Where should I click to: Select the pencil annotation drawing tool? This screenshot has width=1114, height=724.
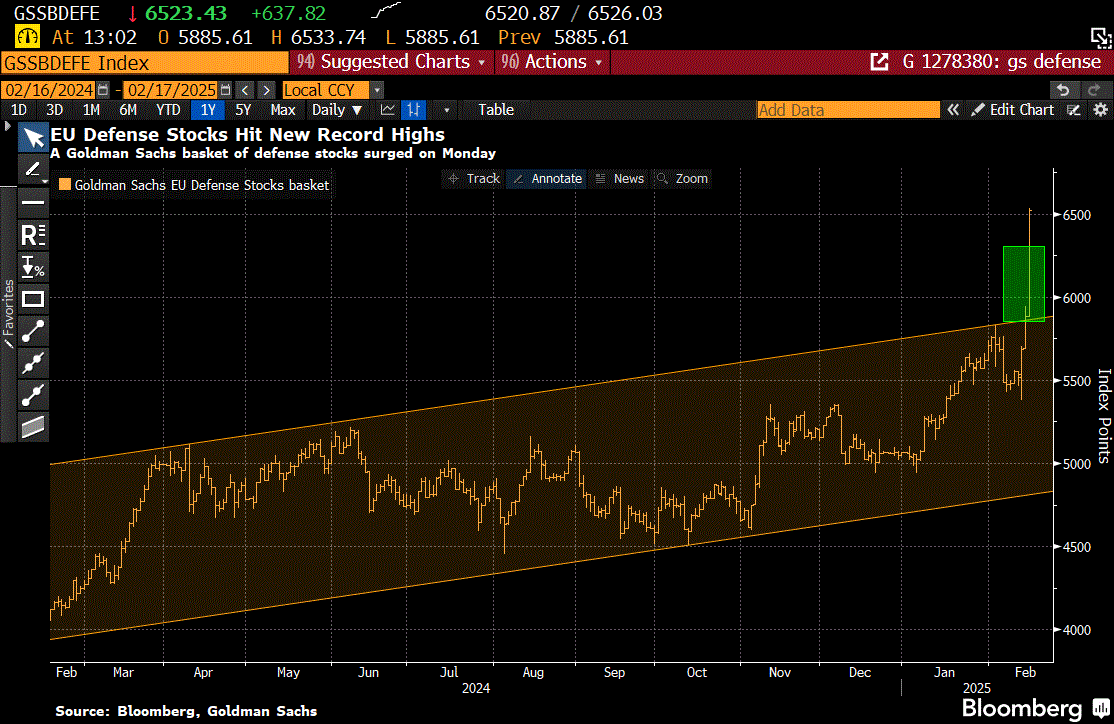point(33,170)
